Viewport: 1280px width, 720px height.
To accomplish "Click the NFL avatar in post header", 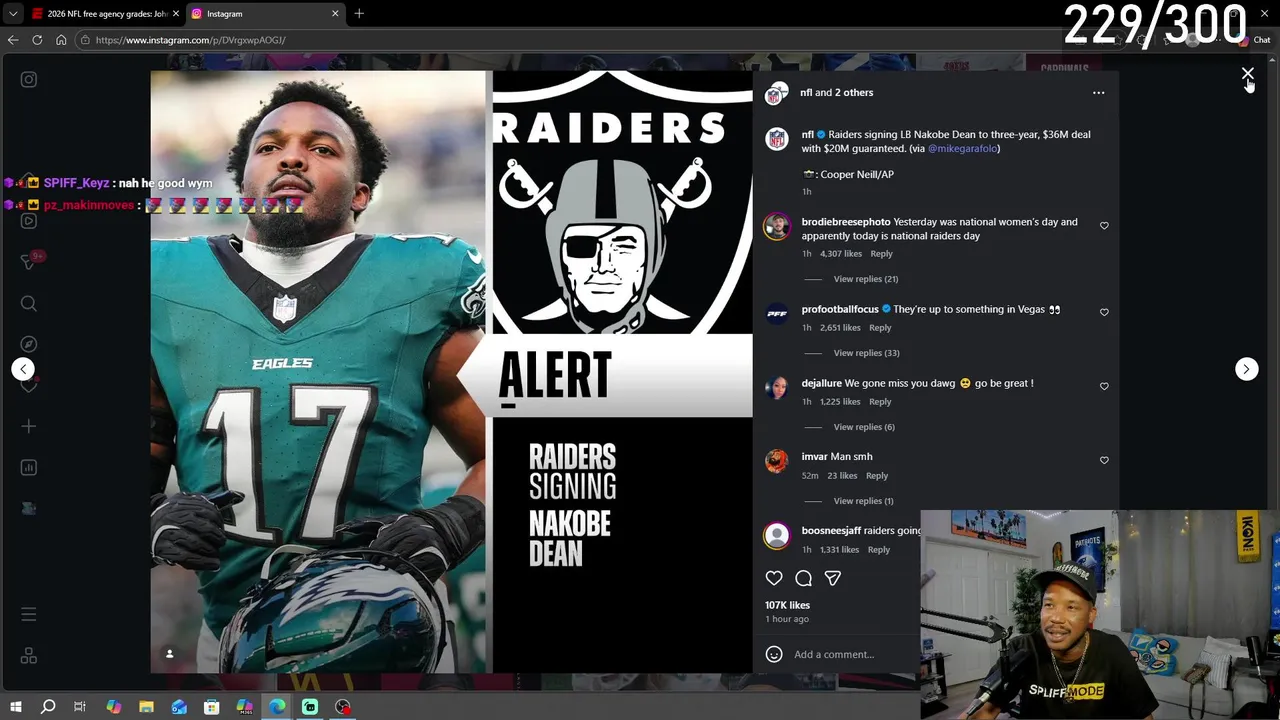I will [x=776, y=94].
